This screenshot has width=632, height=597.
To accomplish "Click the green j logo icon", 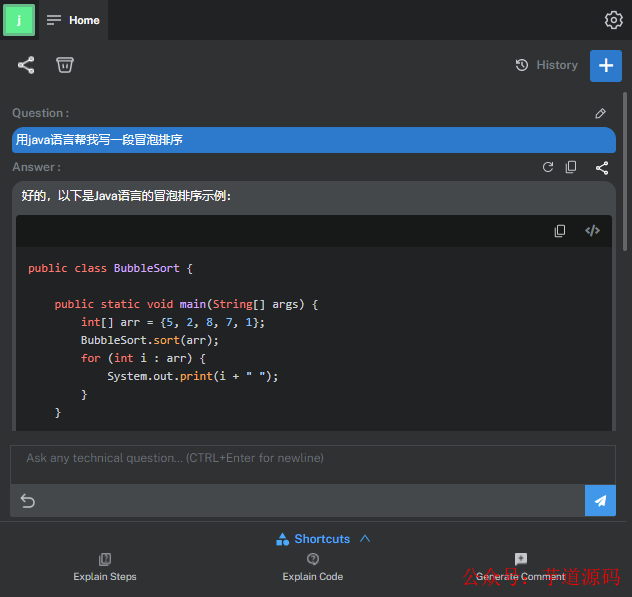I will (19, 20).
